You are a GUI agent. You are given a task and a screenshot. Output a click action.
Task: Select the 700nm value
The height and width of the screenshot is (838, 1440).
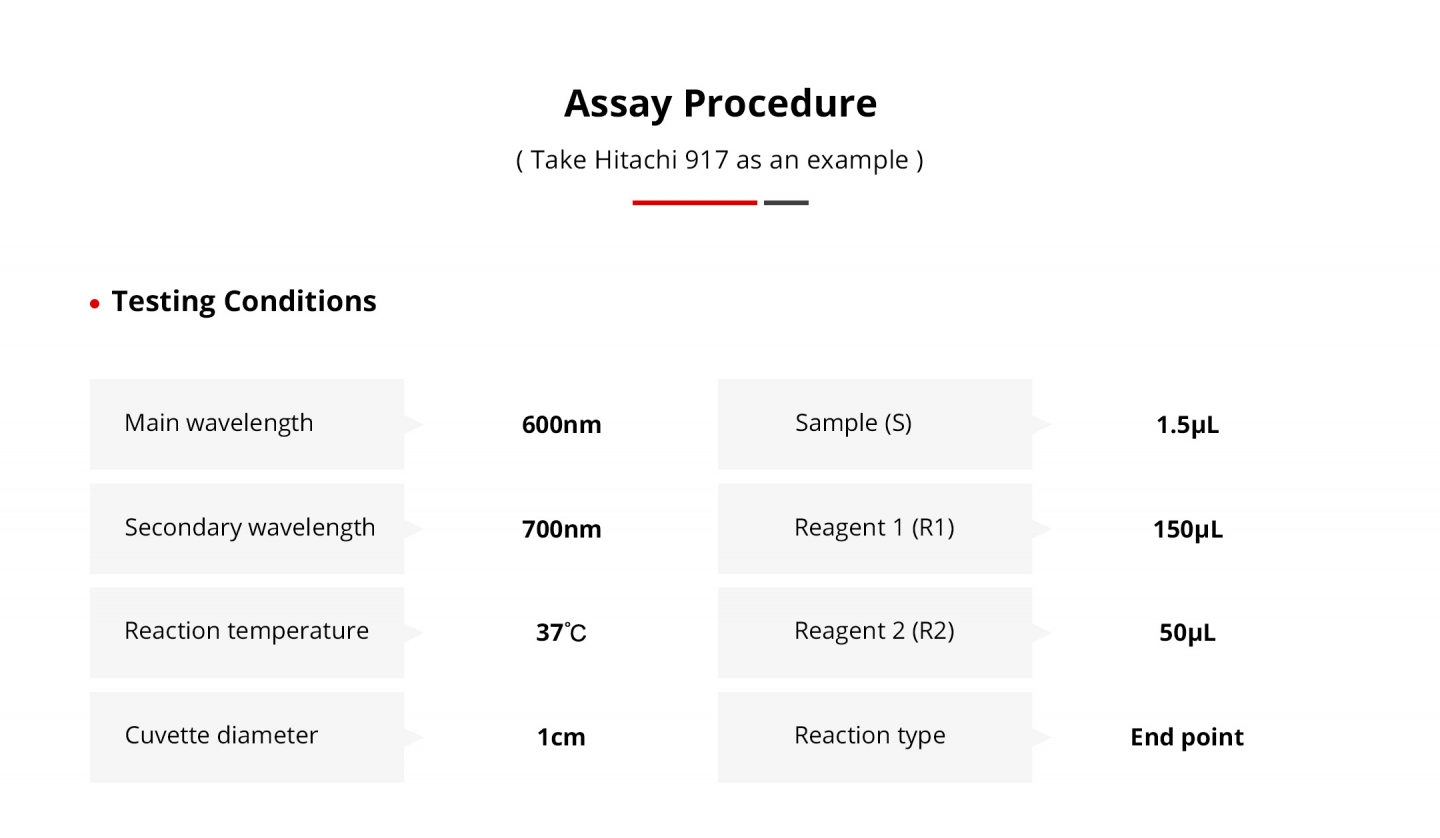561,529
